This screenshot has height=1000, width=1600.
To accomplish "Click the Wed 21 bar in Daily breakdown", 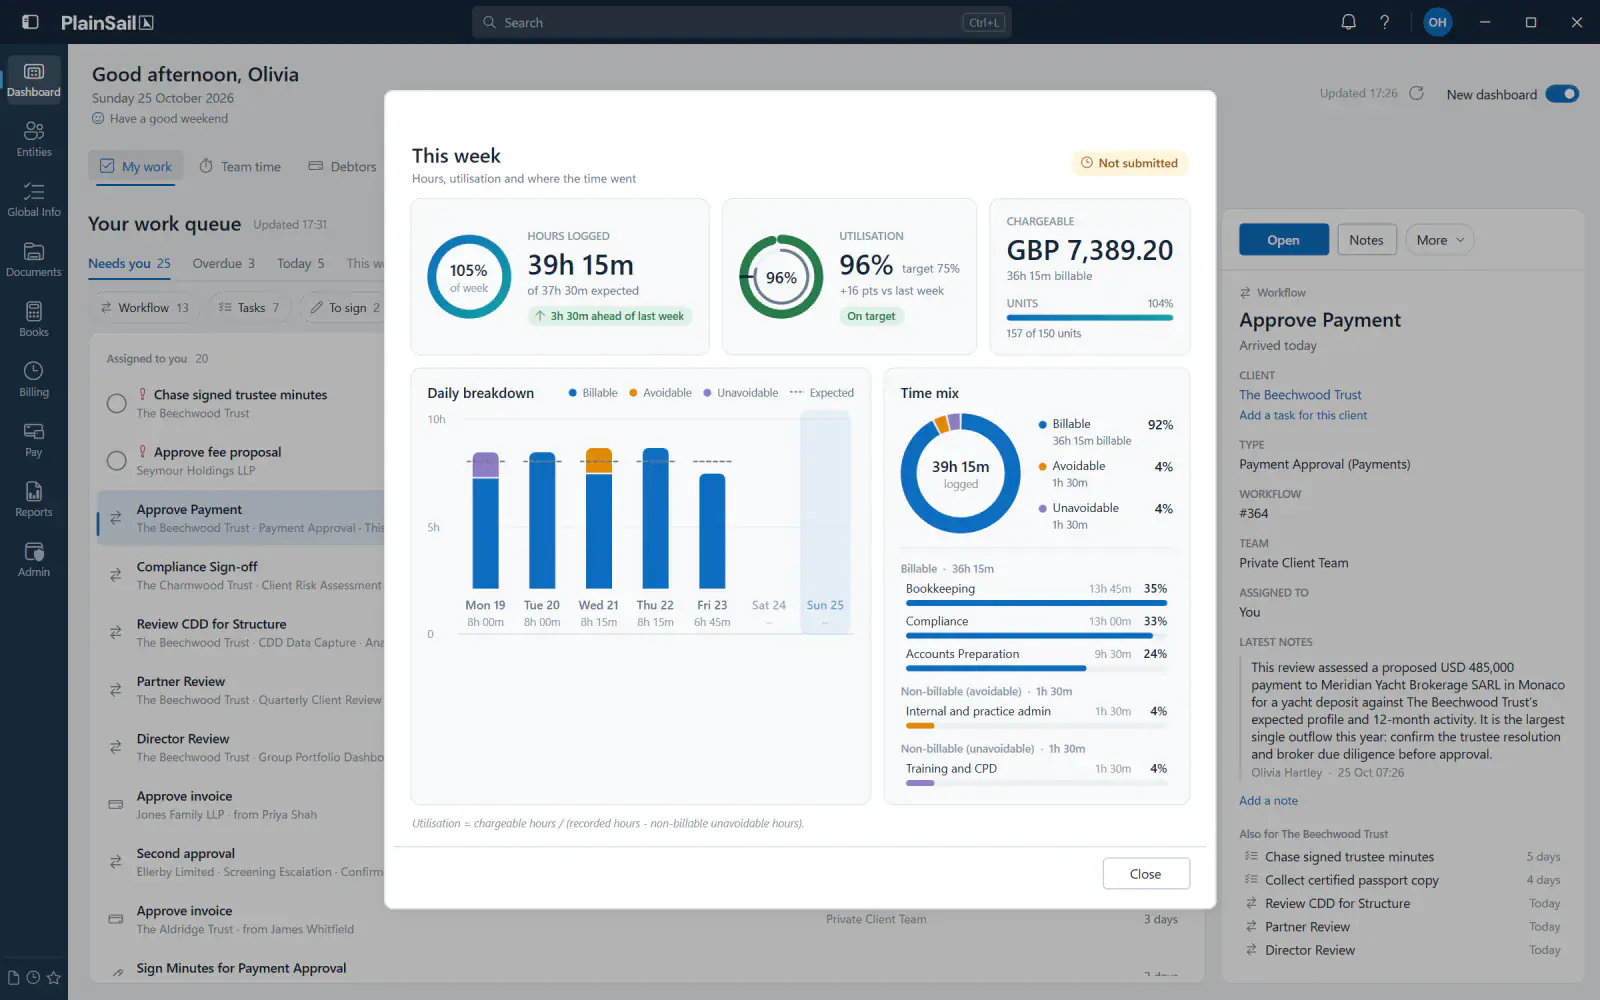I will [599, 519].
